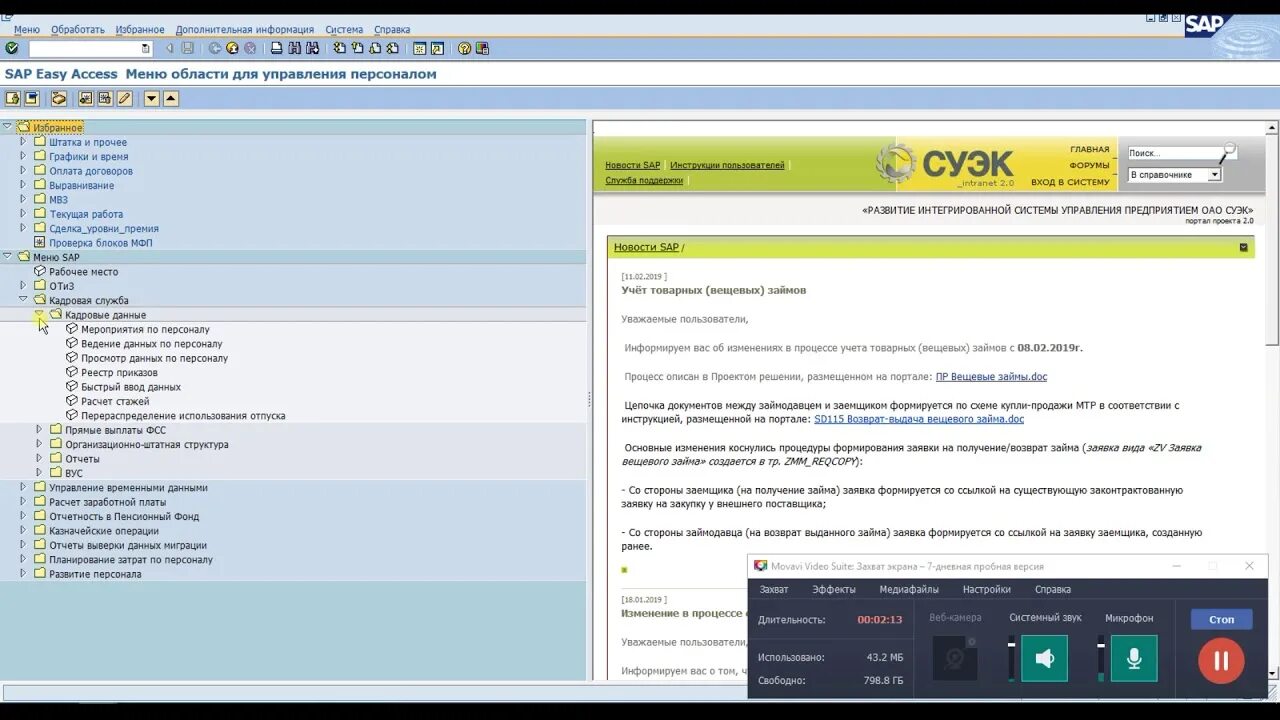This screenshot has height=720, width=1280.
Task: Open the Система menu
Action: [344, 29]
